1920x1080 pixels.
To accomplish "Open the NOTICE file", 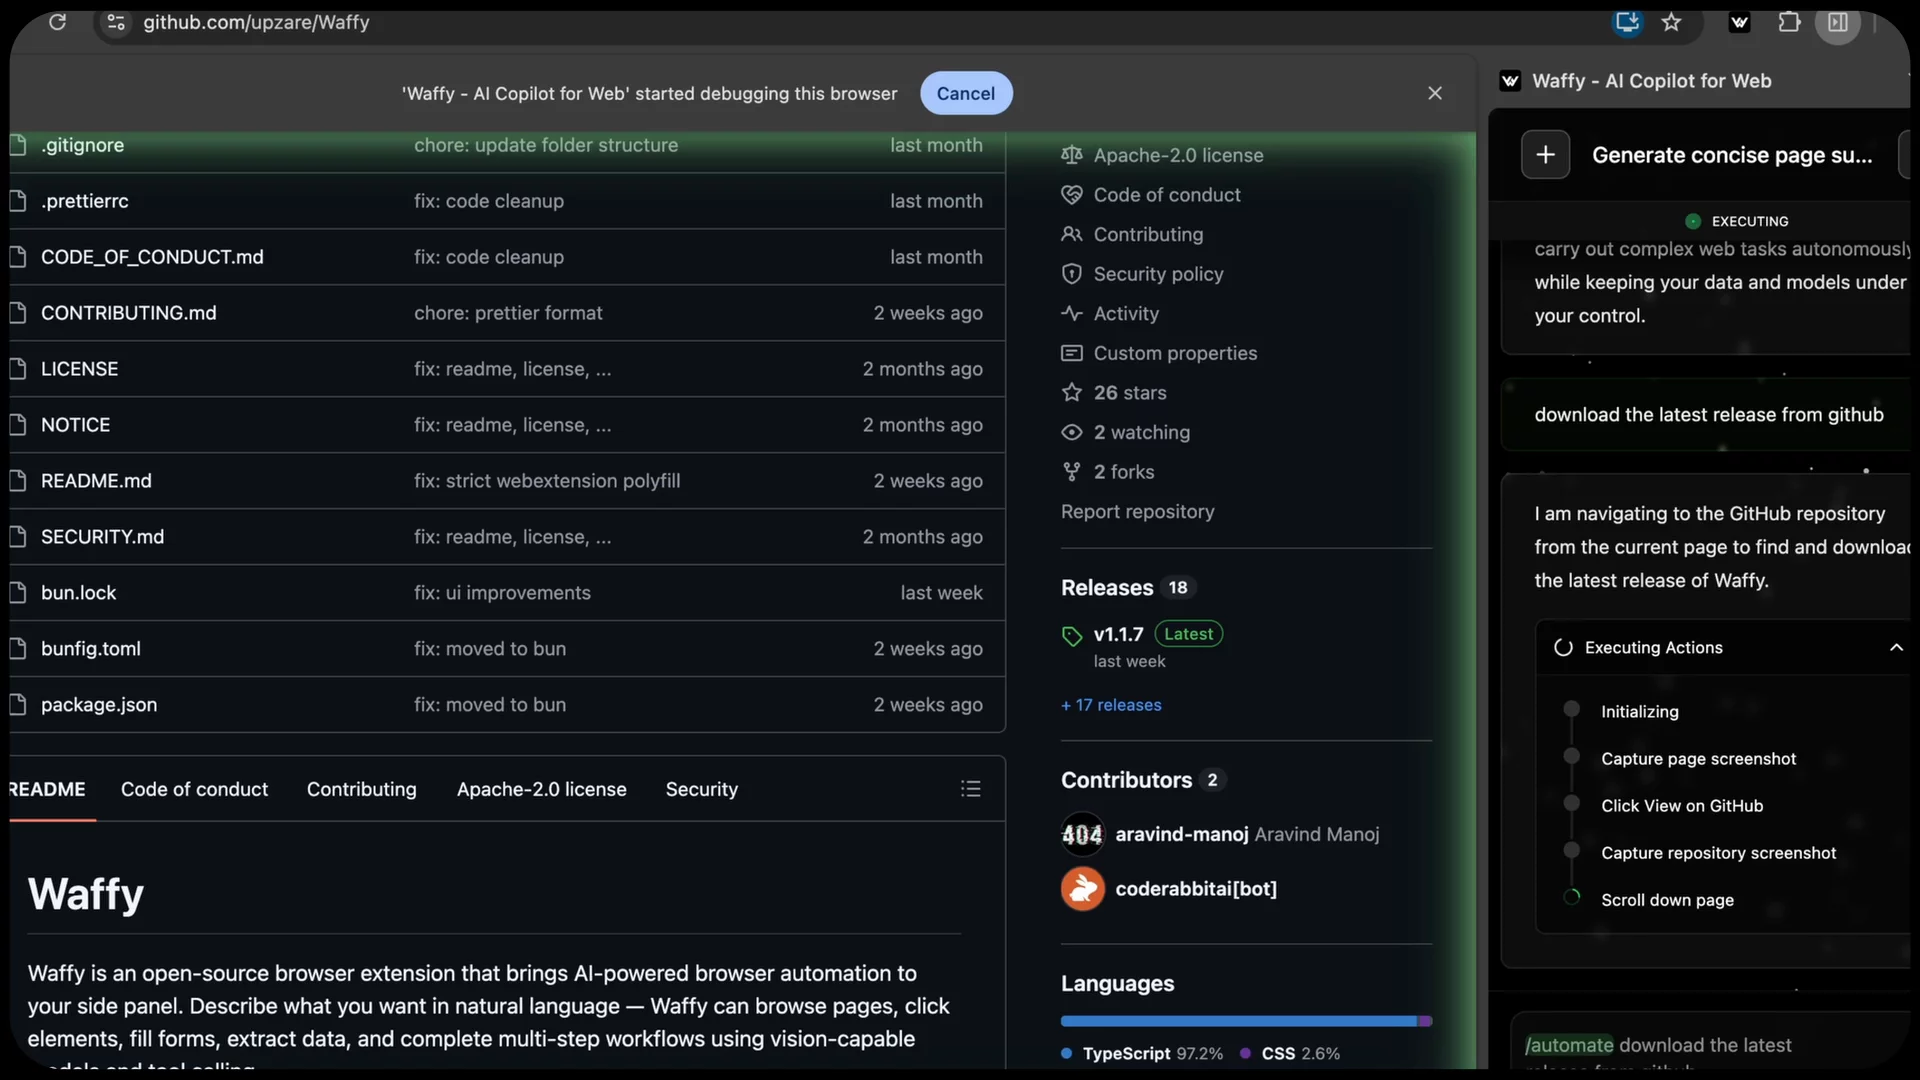I will click(x=76, y=425).
